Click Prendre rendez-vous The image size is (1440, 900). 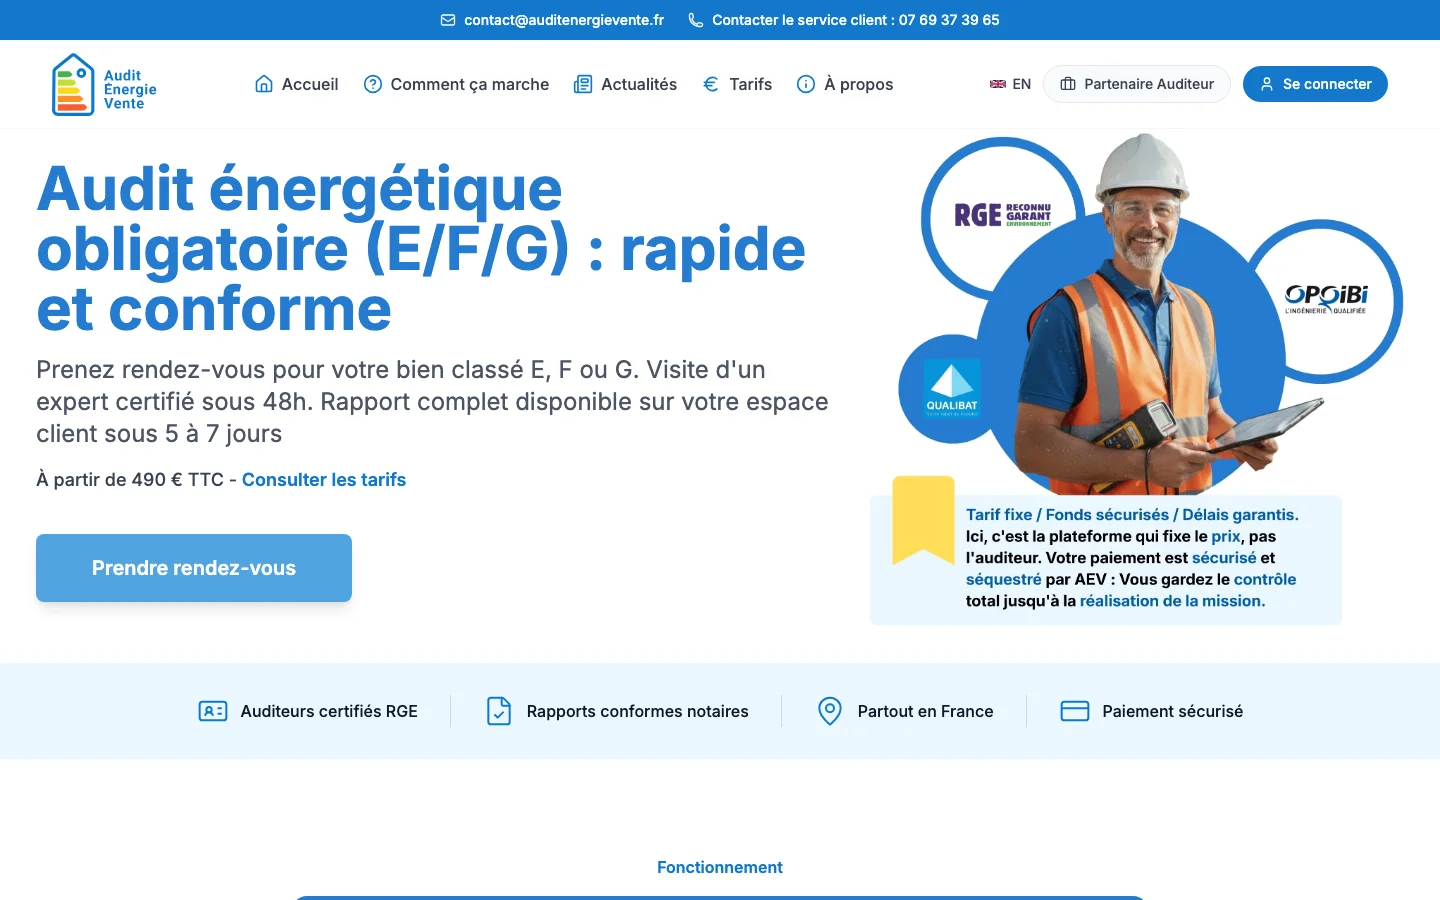(x=193, y=567)
